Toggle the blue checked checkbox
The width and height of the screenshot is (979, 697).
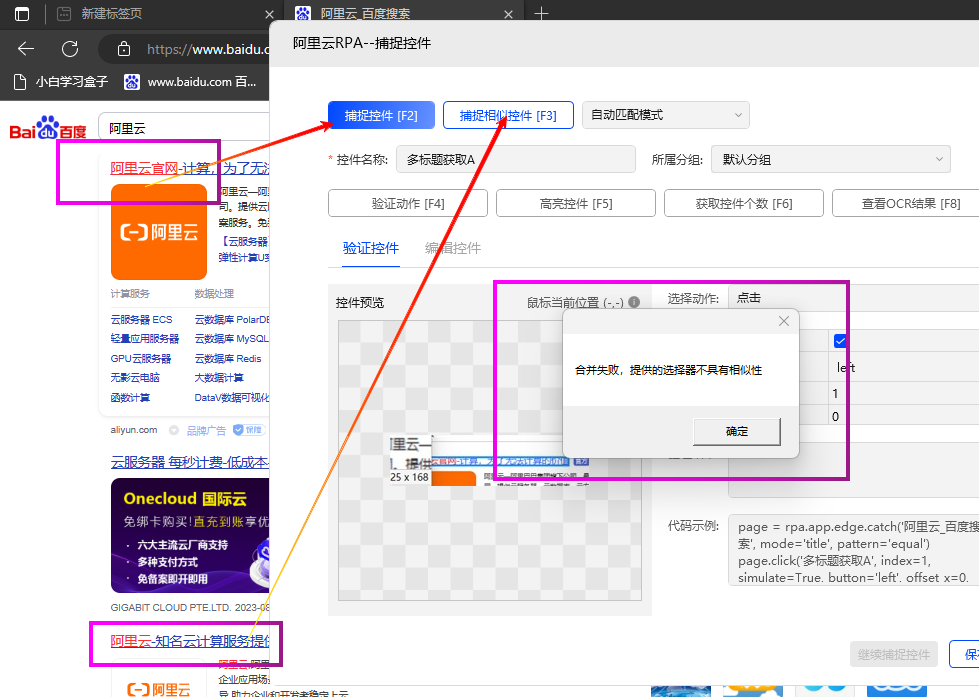point(840,341)
